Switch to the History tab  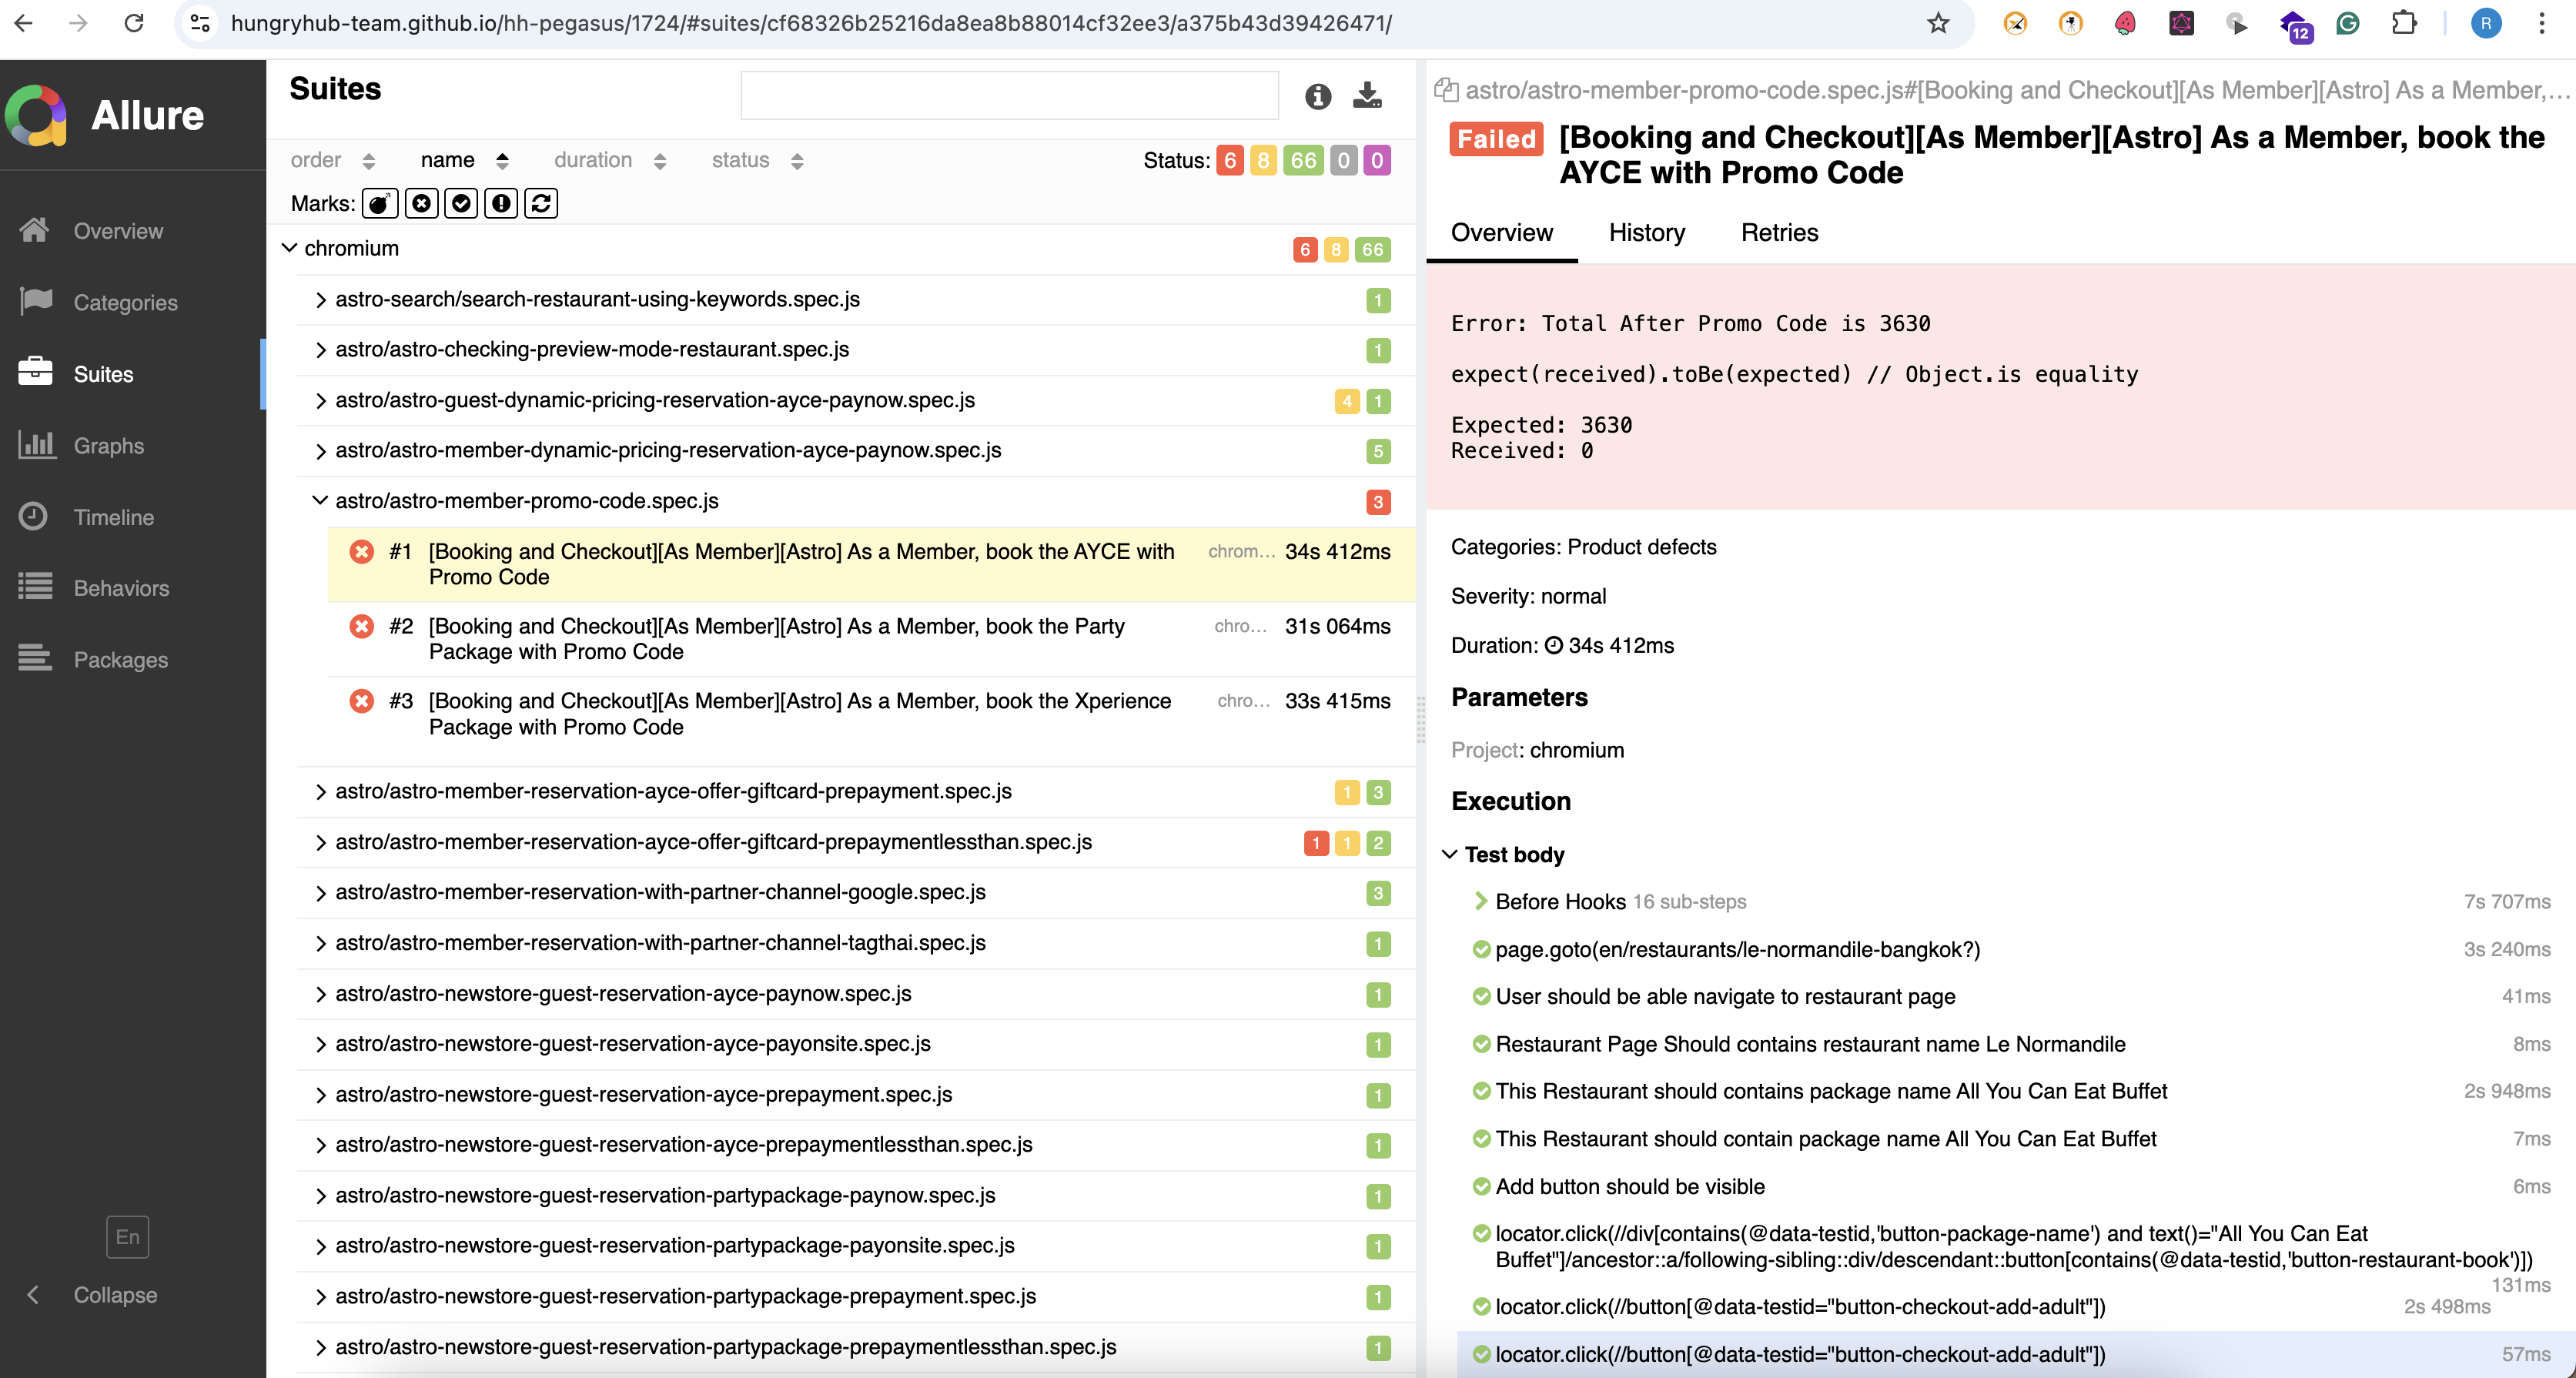click(1646, 233)
